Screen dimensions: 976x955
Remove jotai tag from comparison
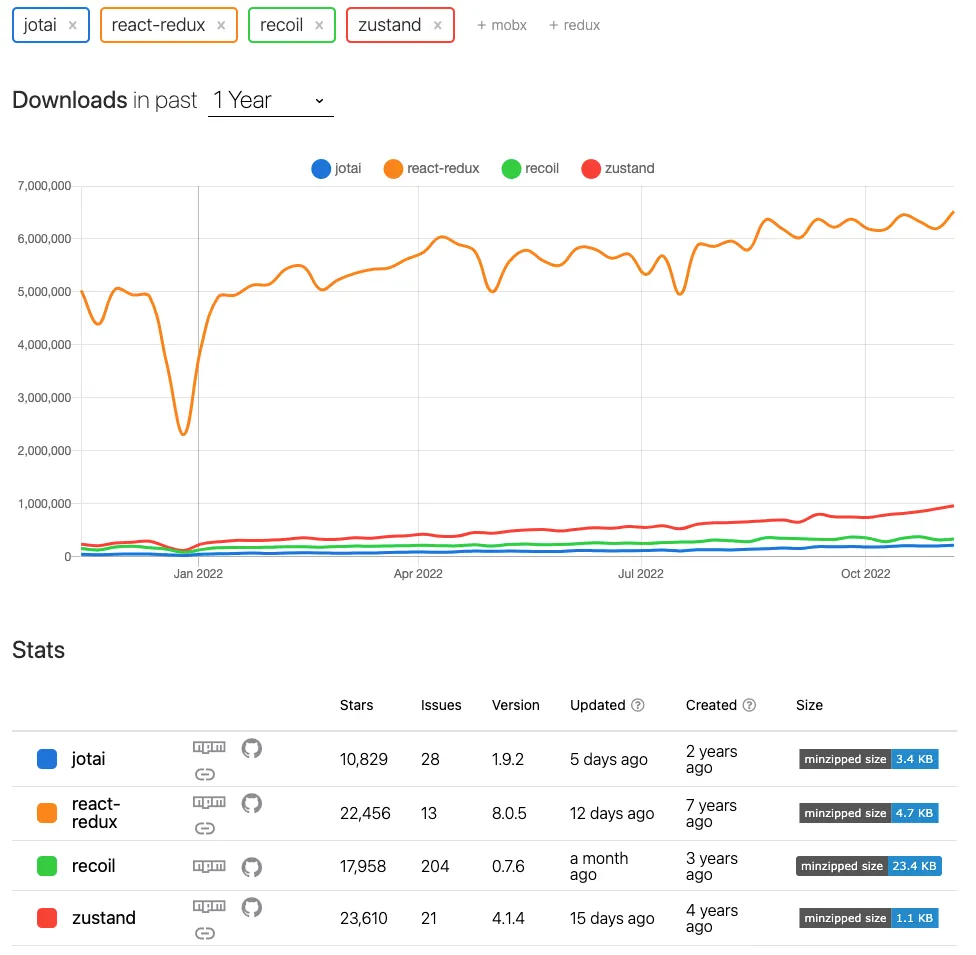(x=73, y=26)
